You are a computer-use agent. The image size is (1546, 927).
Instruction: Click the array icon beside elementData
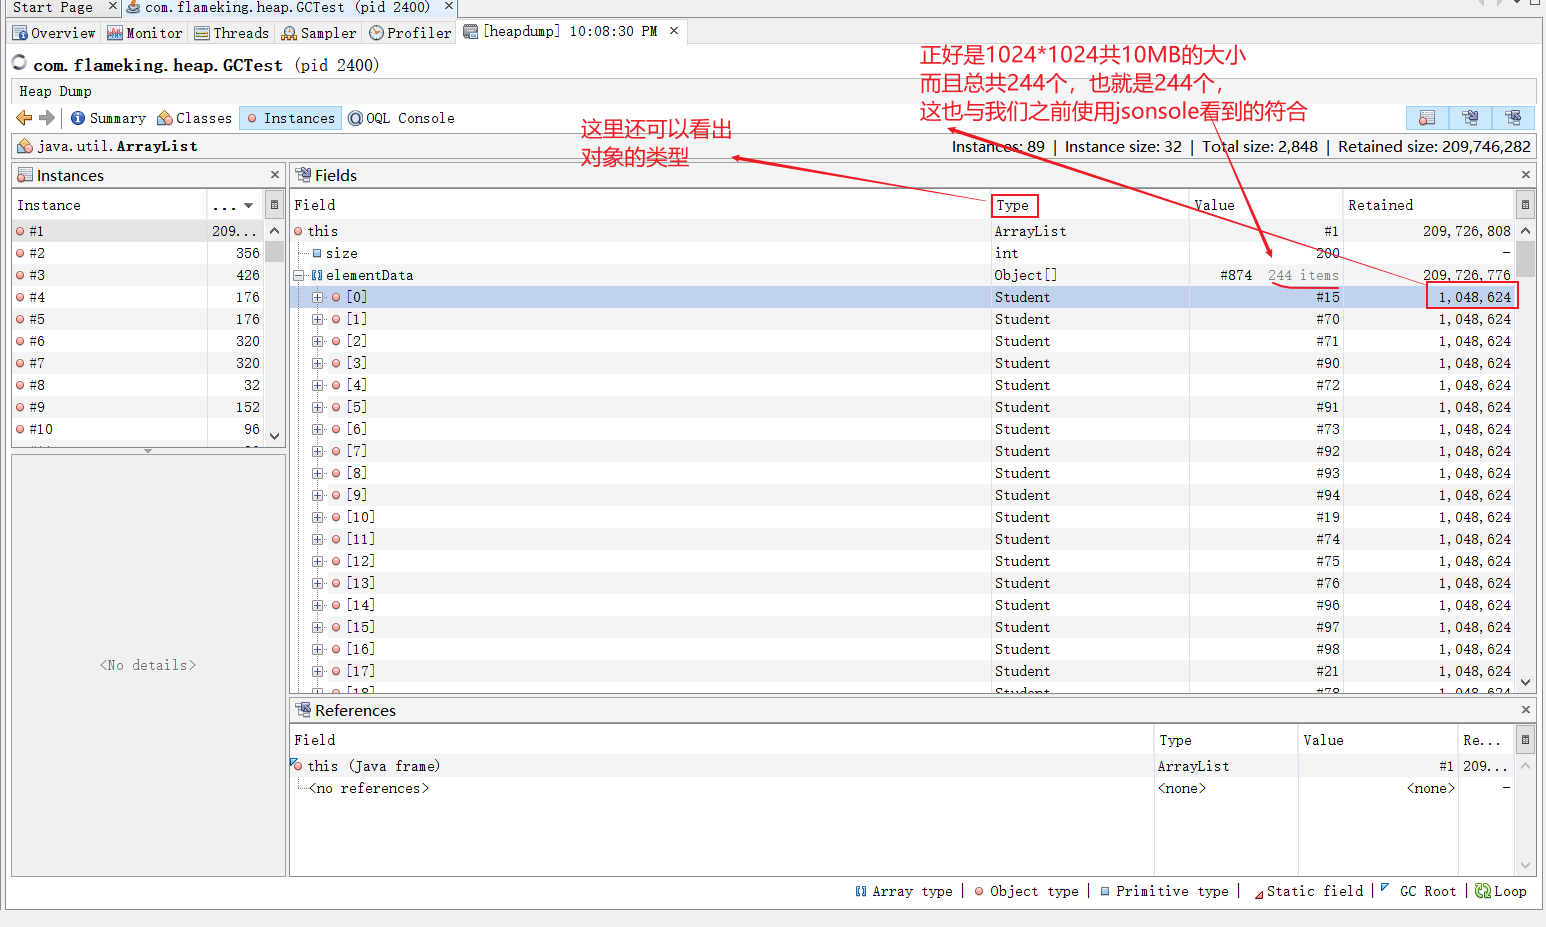(x=317, y=275)
